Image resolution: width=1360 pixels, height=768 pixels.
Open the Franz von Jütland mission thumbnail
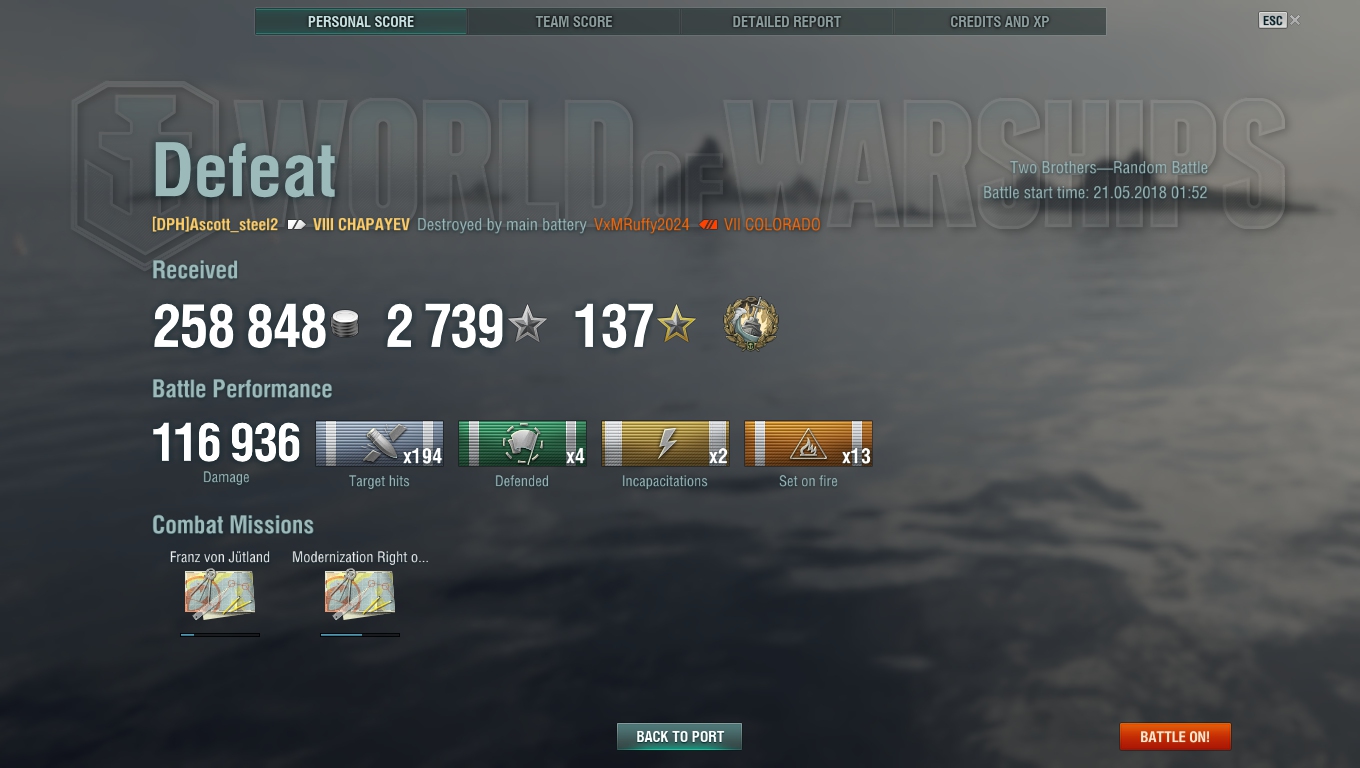click(x=220, y=595)
